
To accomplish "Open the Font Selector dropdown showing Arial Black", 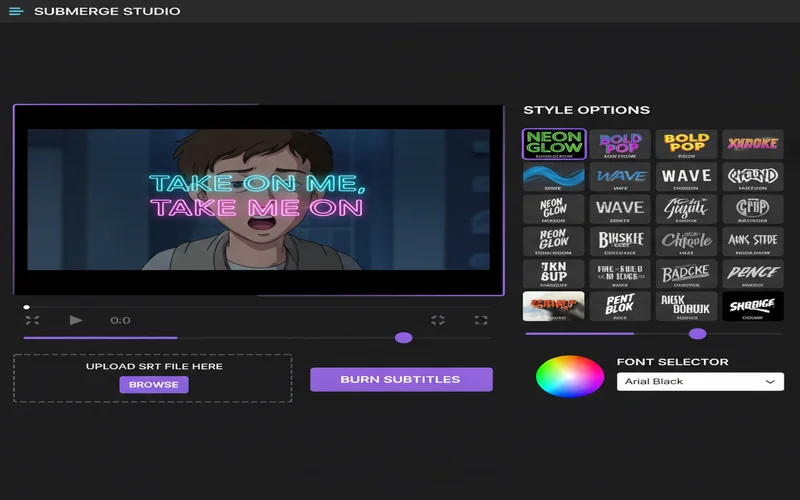I will tap(699, 381).
